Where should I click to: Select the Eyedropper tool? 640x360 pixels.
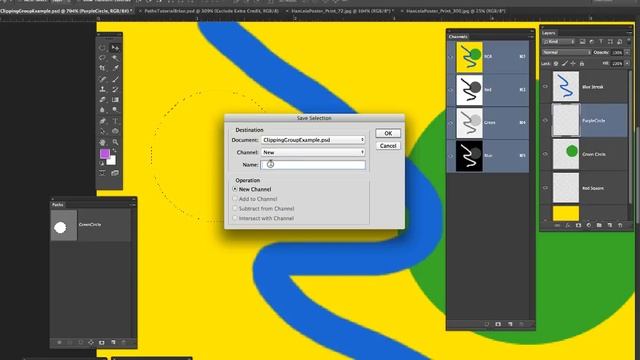[x=115, y=68]
